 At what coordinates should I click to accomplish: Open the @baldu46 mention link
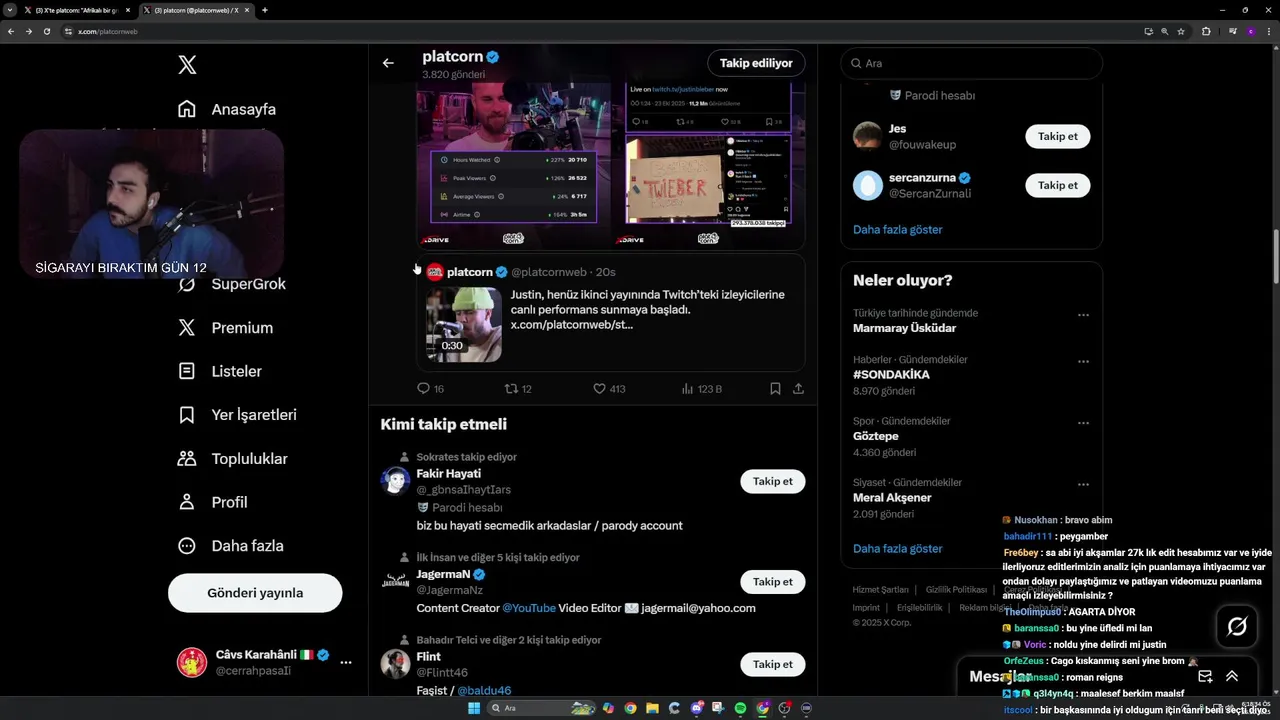pyautogui.click(x=484, y=690)
